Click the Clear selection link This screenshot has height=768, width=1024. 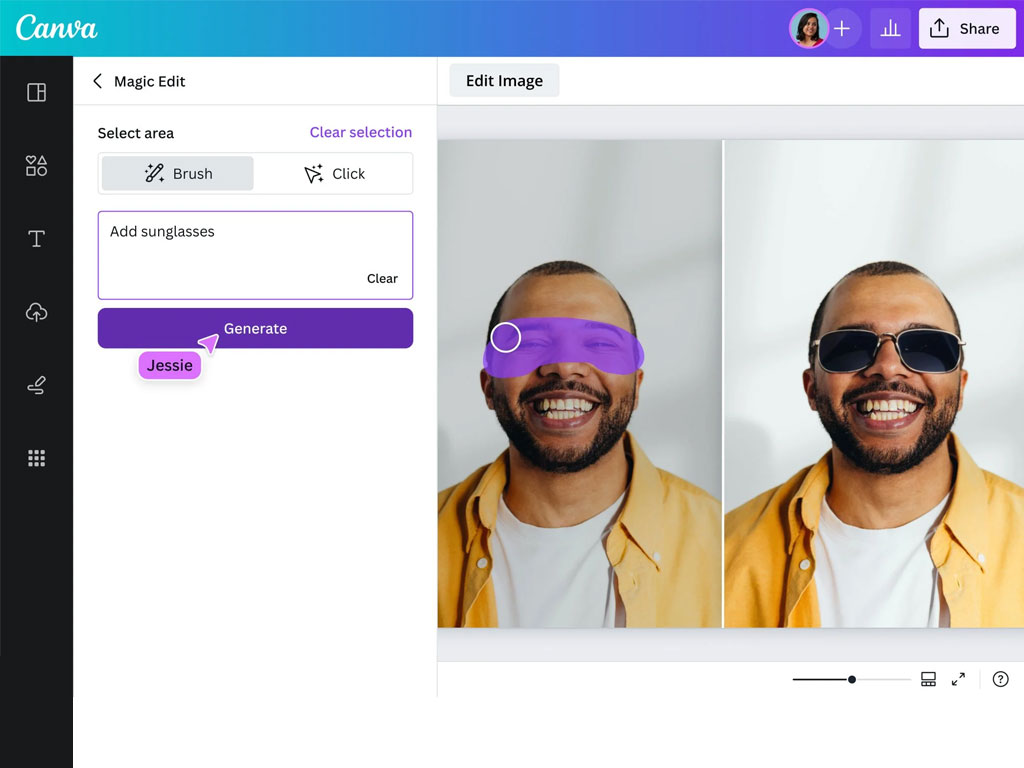[x=360, y=132]
